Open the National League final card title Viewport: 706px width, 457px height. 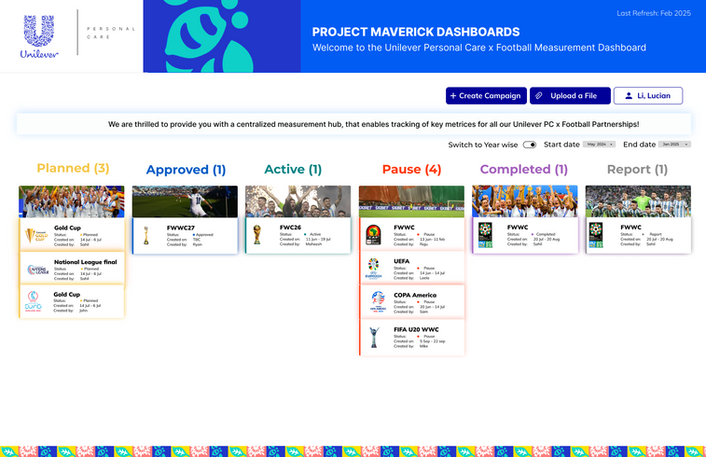pos(86,262)
